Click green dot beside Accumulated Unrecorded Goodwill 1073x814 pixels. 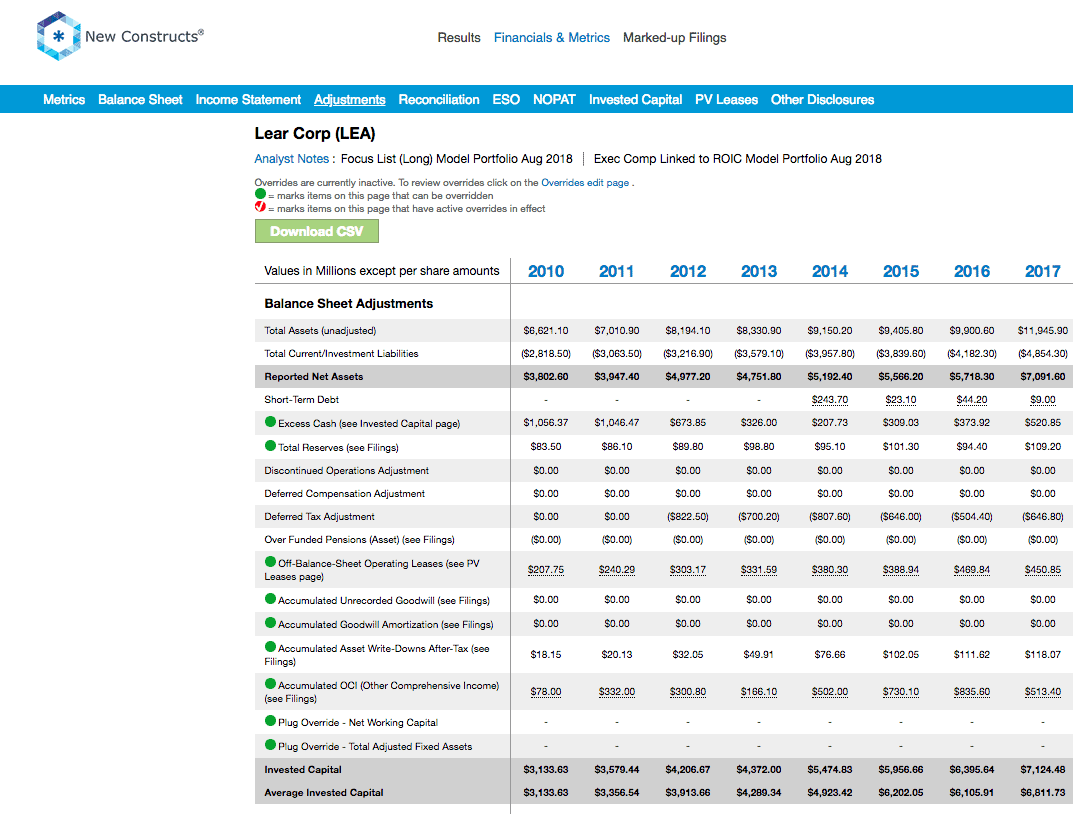(x=270, y=599)
